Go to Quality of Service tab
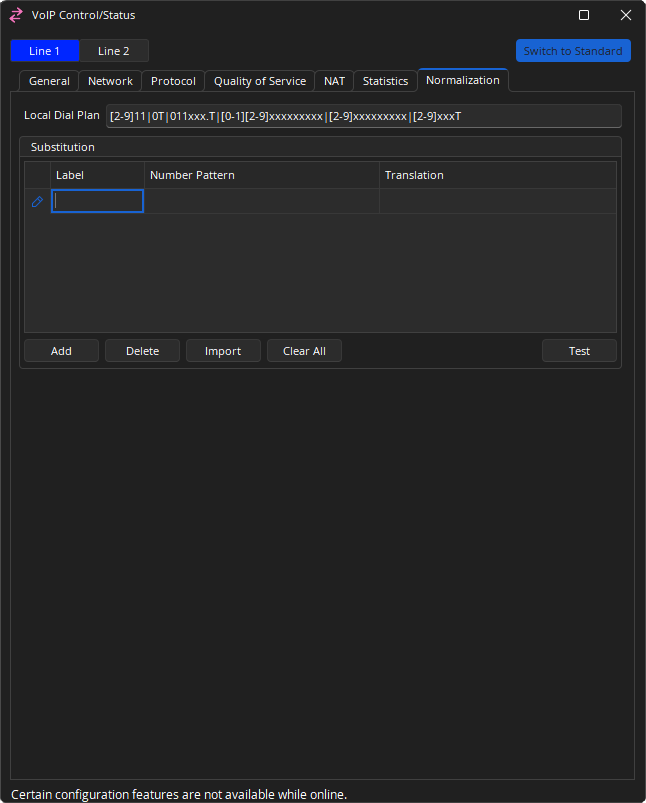 [260, 81]
